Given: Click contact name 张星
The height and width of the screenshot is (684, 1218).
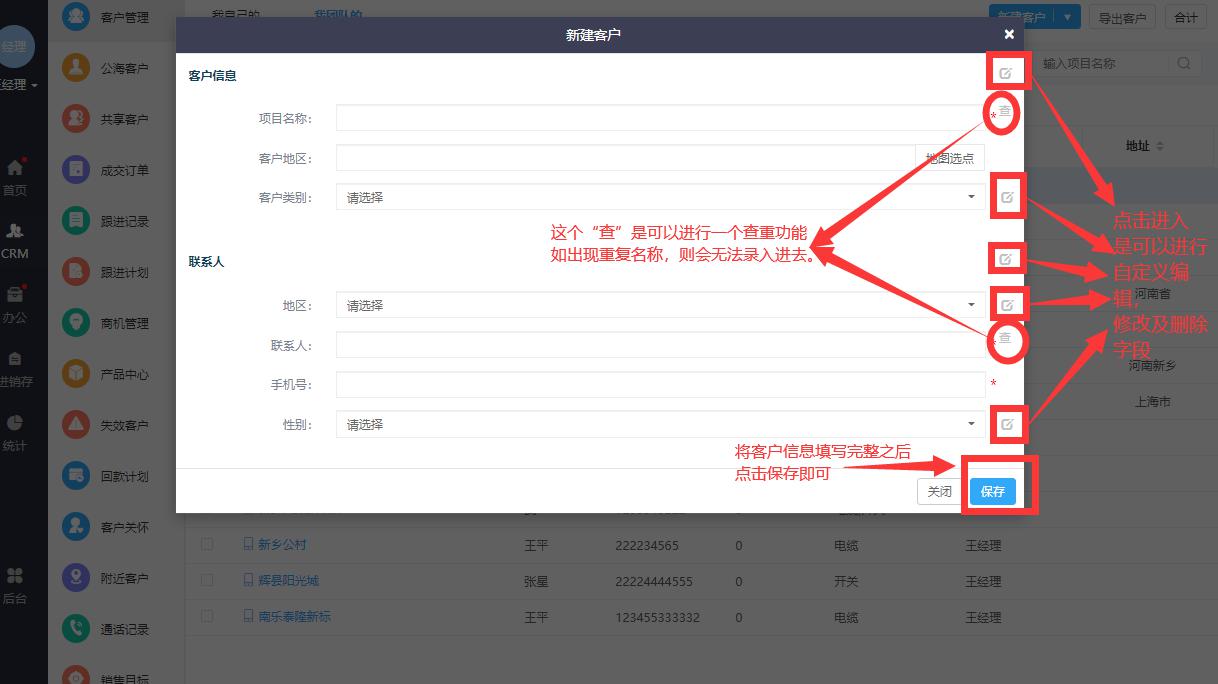Looking at the screenshot, I should point(536,581).
